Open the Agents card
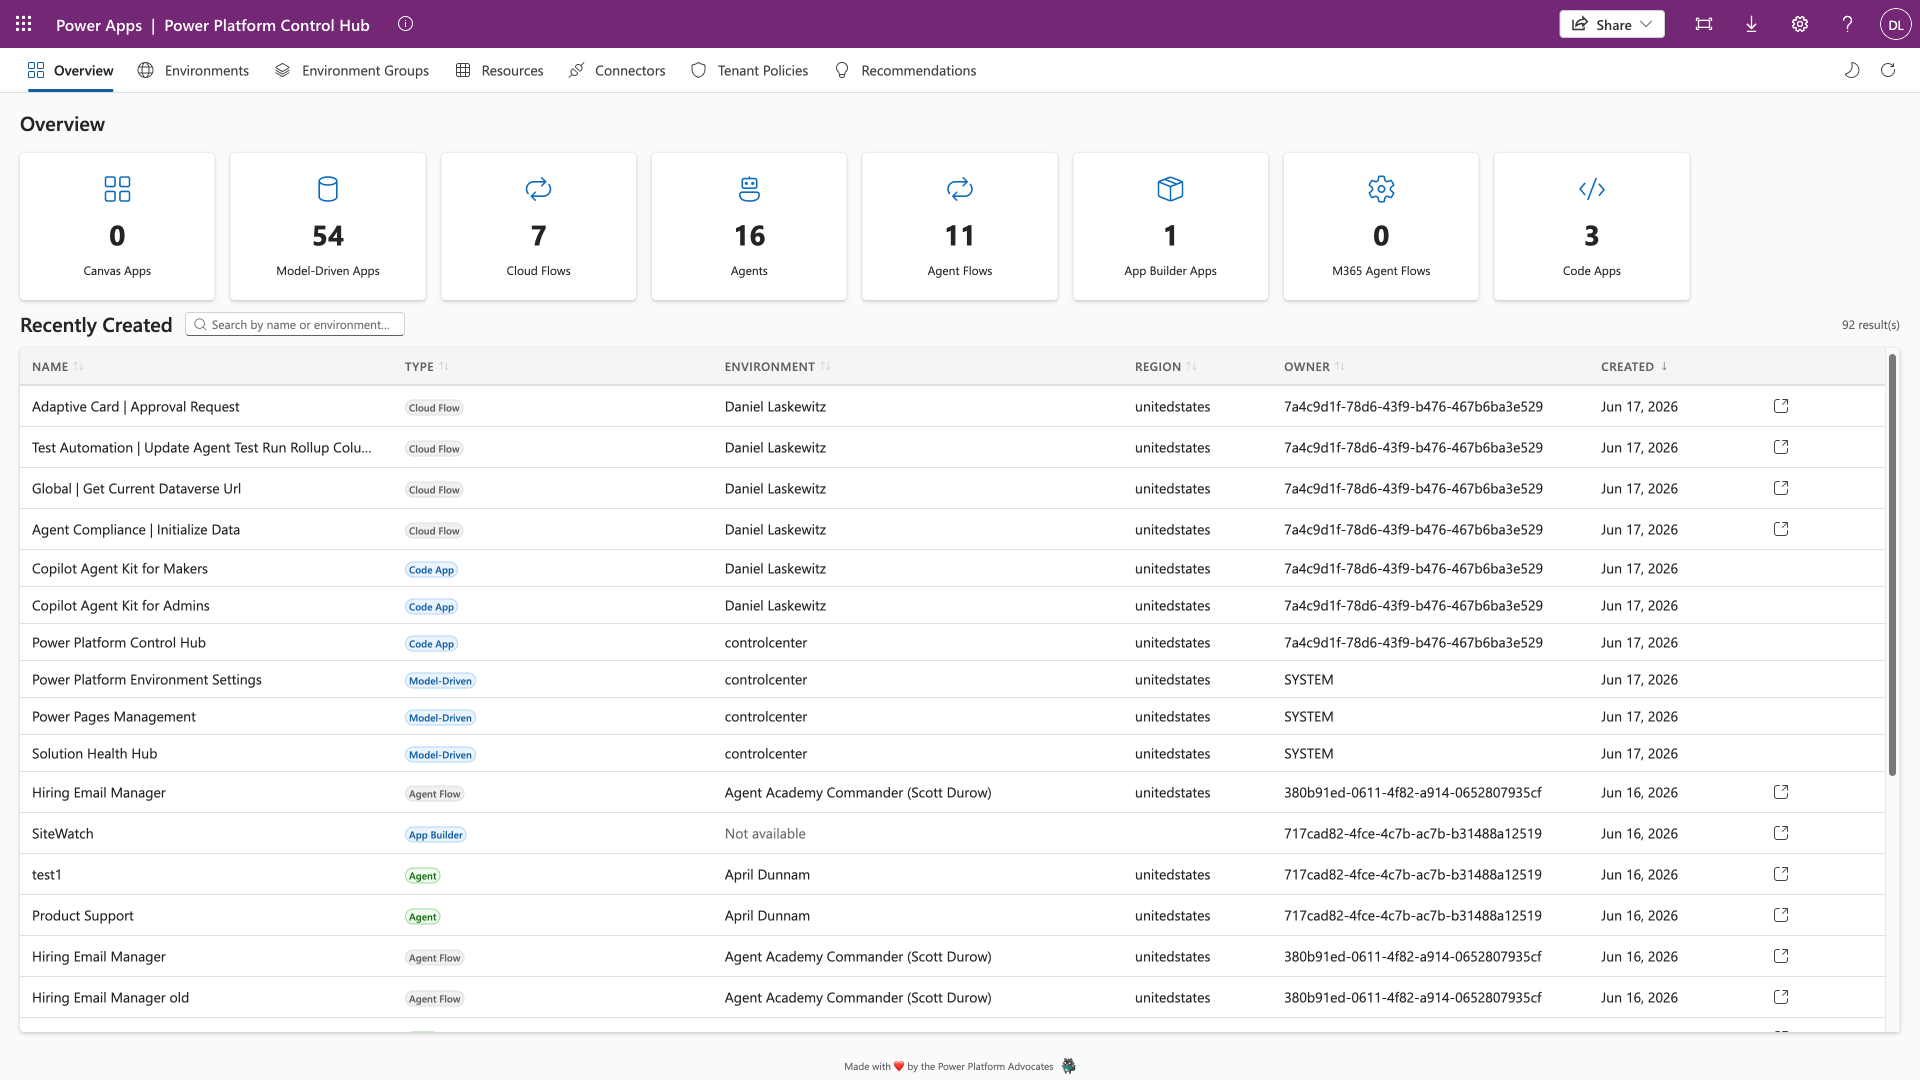Viewport: 1920px width, 1080px height. pyautogui.click(x=749, y=226)
